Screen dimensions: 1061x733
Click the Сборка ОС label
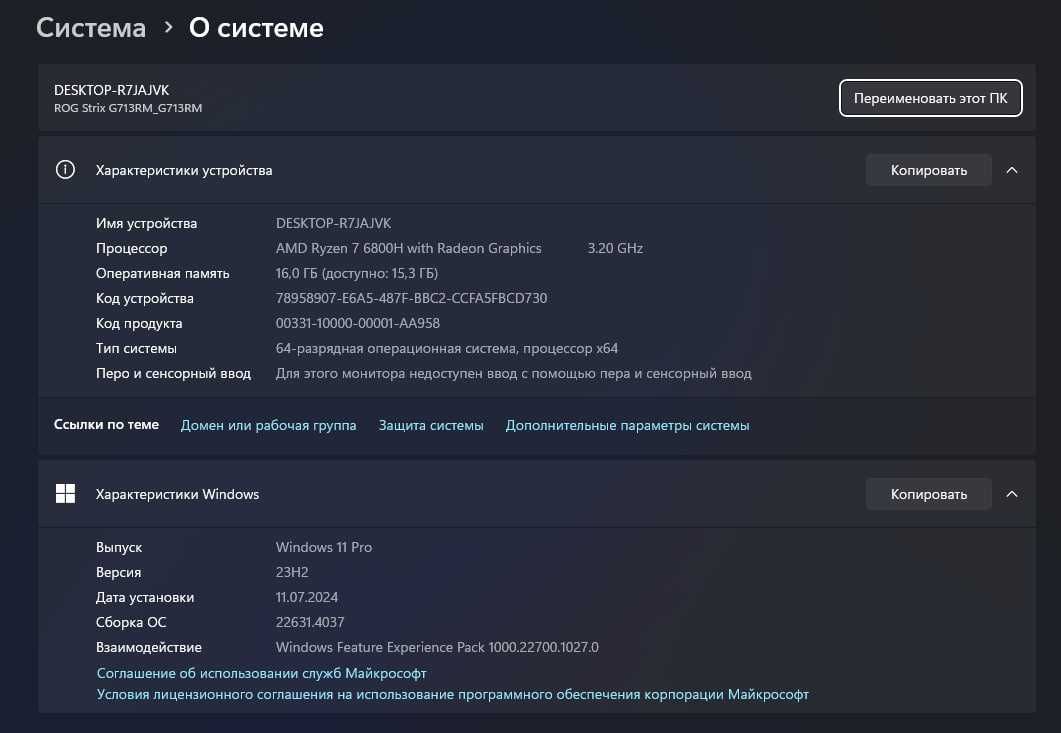(131, 622)
